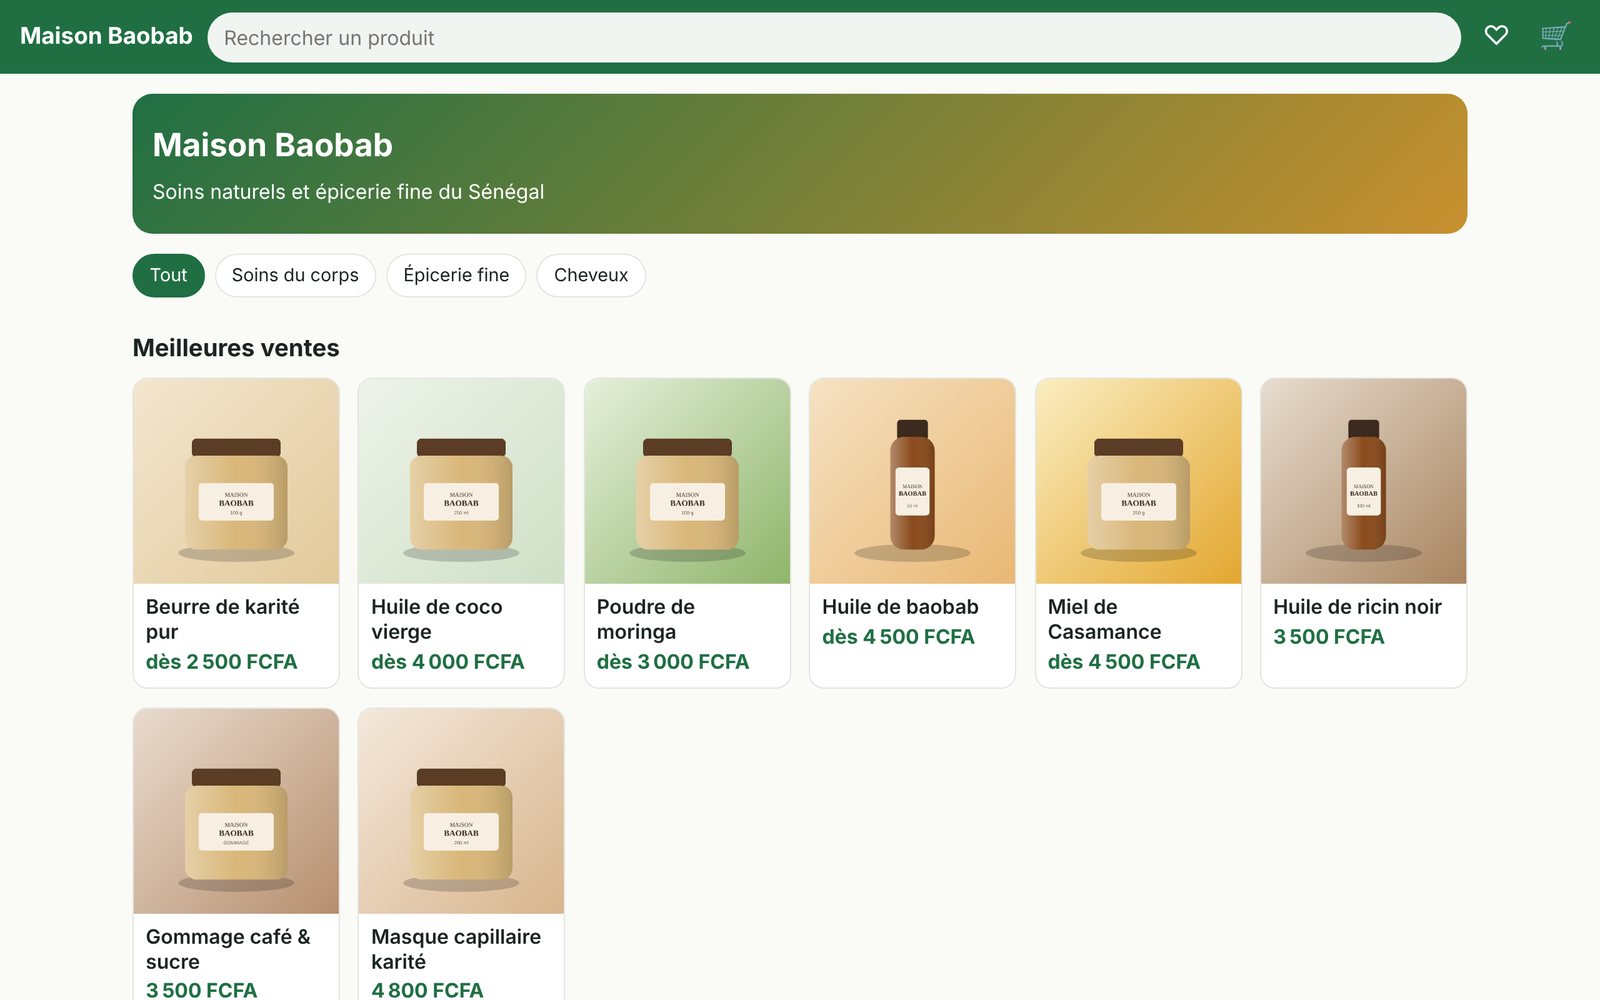This screenshot has height=1000, width=1600.
Task: Select the Tout filter tab
Action: click(x=168, y=275)
